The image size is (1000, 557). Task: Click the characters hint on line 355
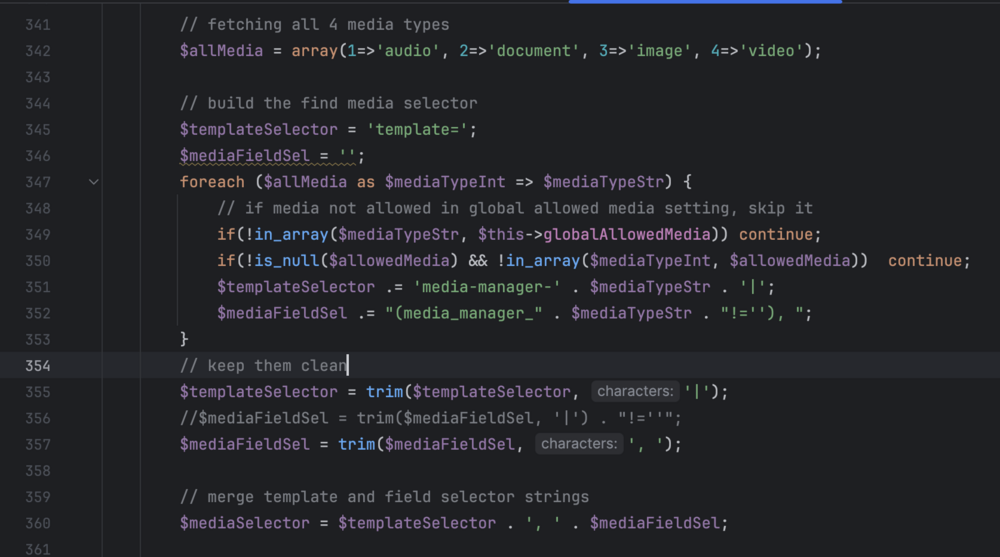[635, 392]
